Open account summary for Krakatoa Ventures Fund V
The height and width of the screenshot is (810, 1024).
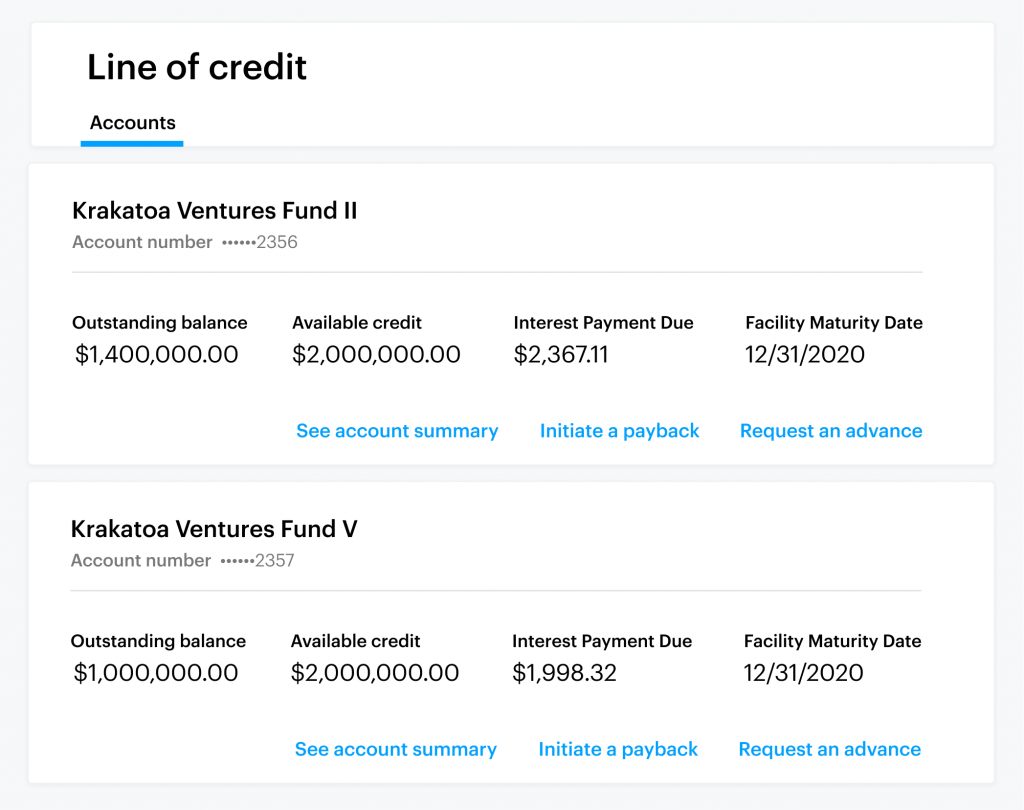396,748
